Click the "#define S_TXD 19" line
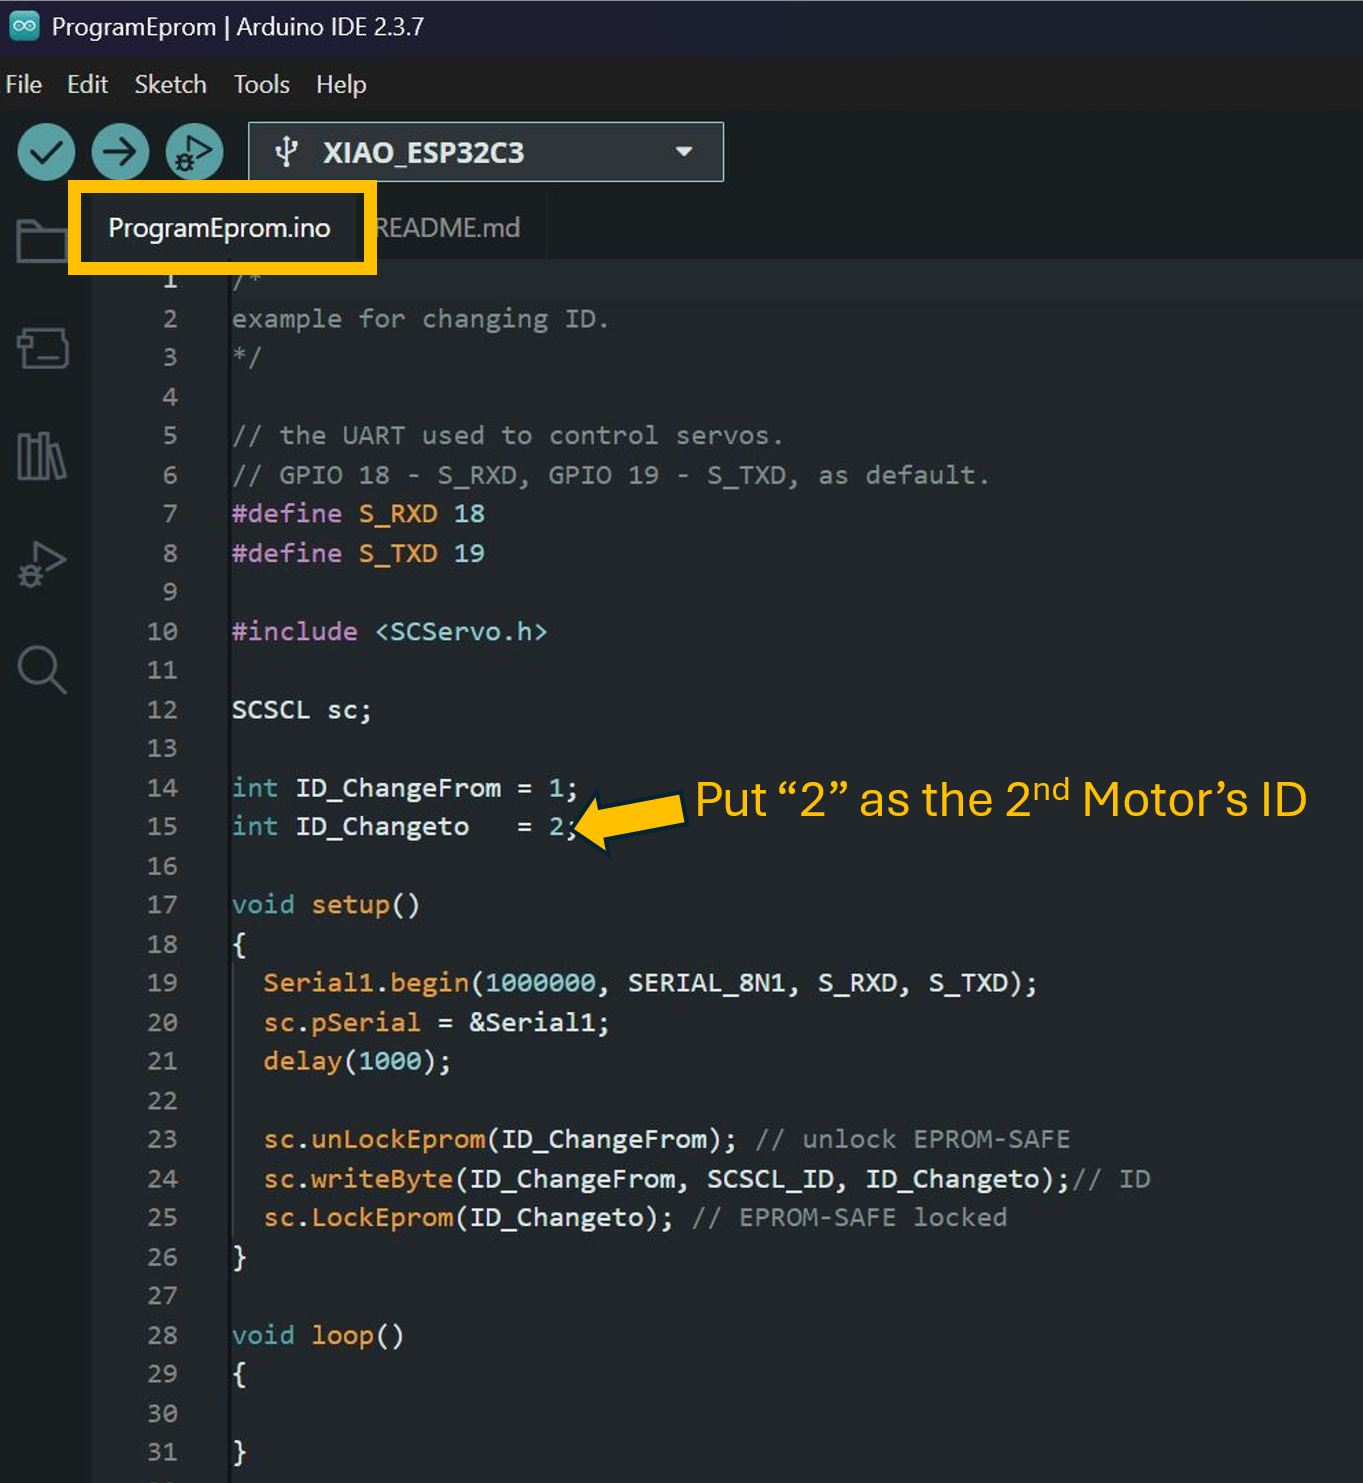The width and height of the screenshot is (1363, 1483). (x=358, y=553)
